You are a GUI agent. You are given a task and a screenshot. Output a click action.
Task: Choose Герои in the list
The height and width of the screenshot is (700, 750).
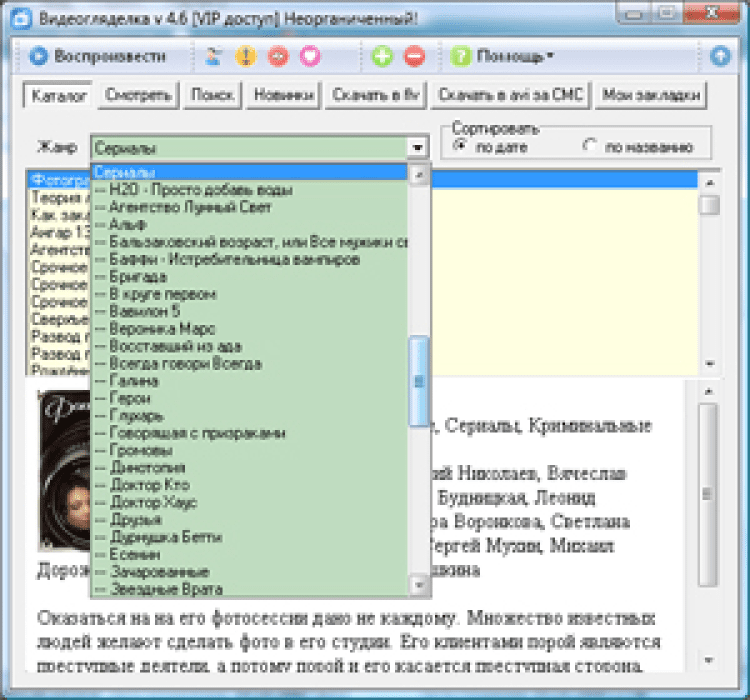click(249, 398)
